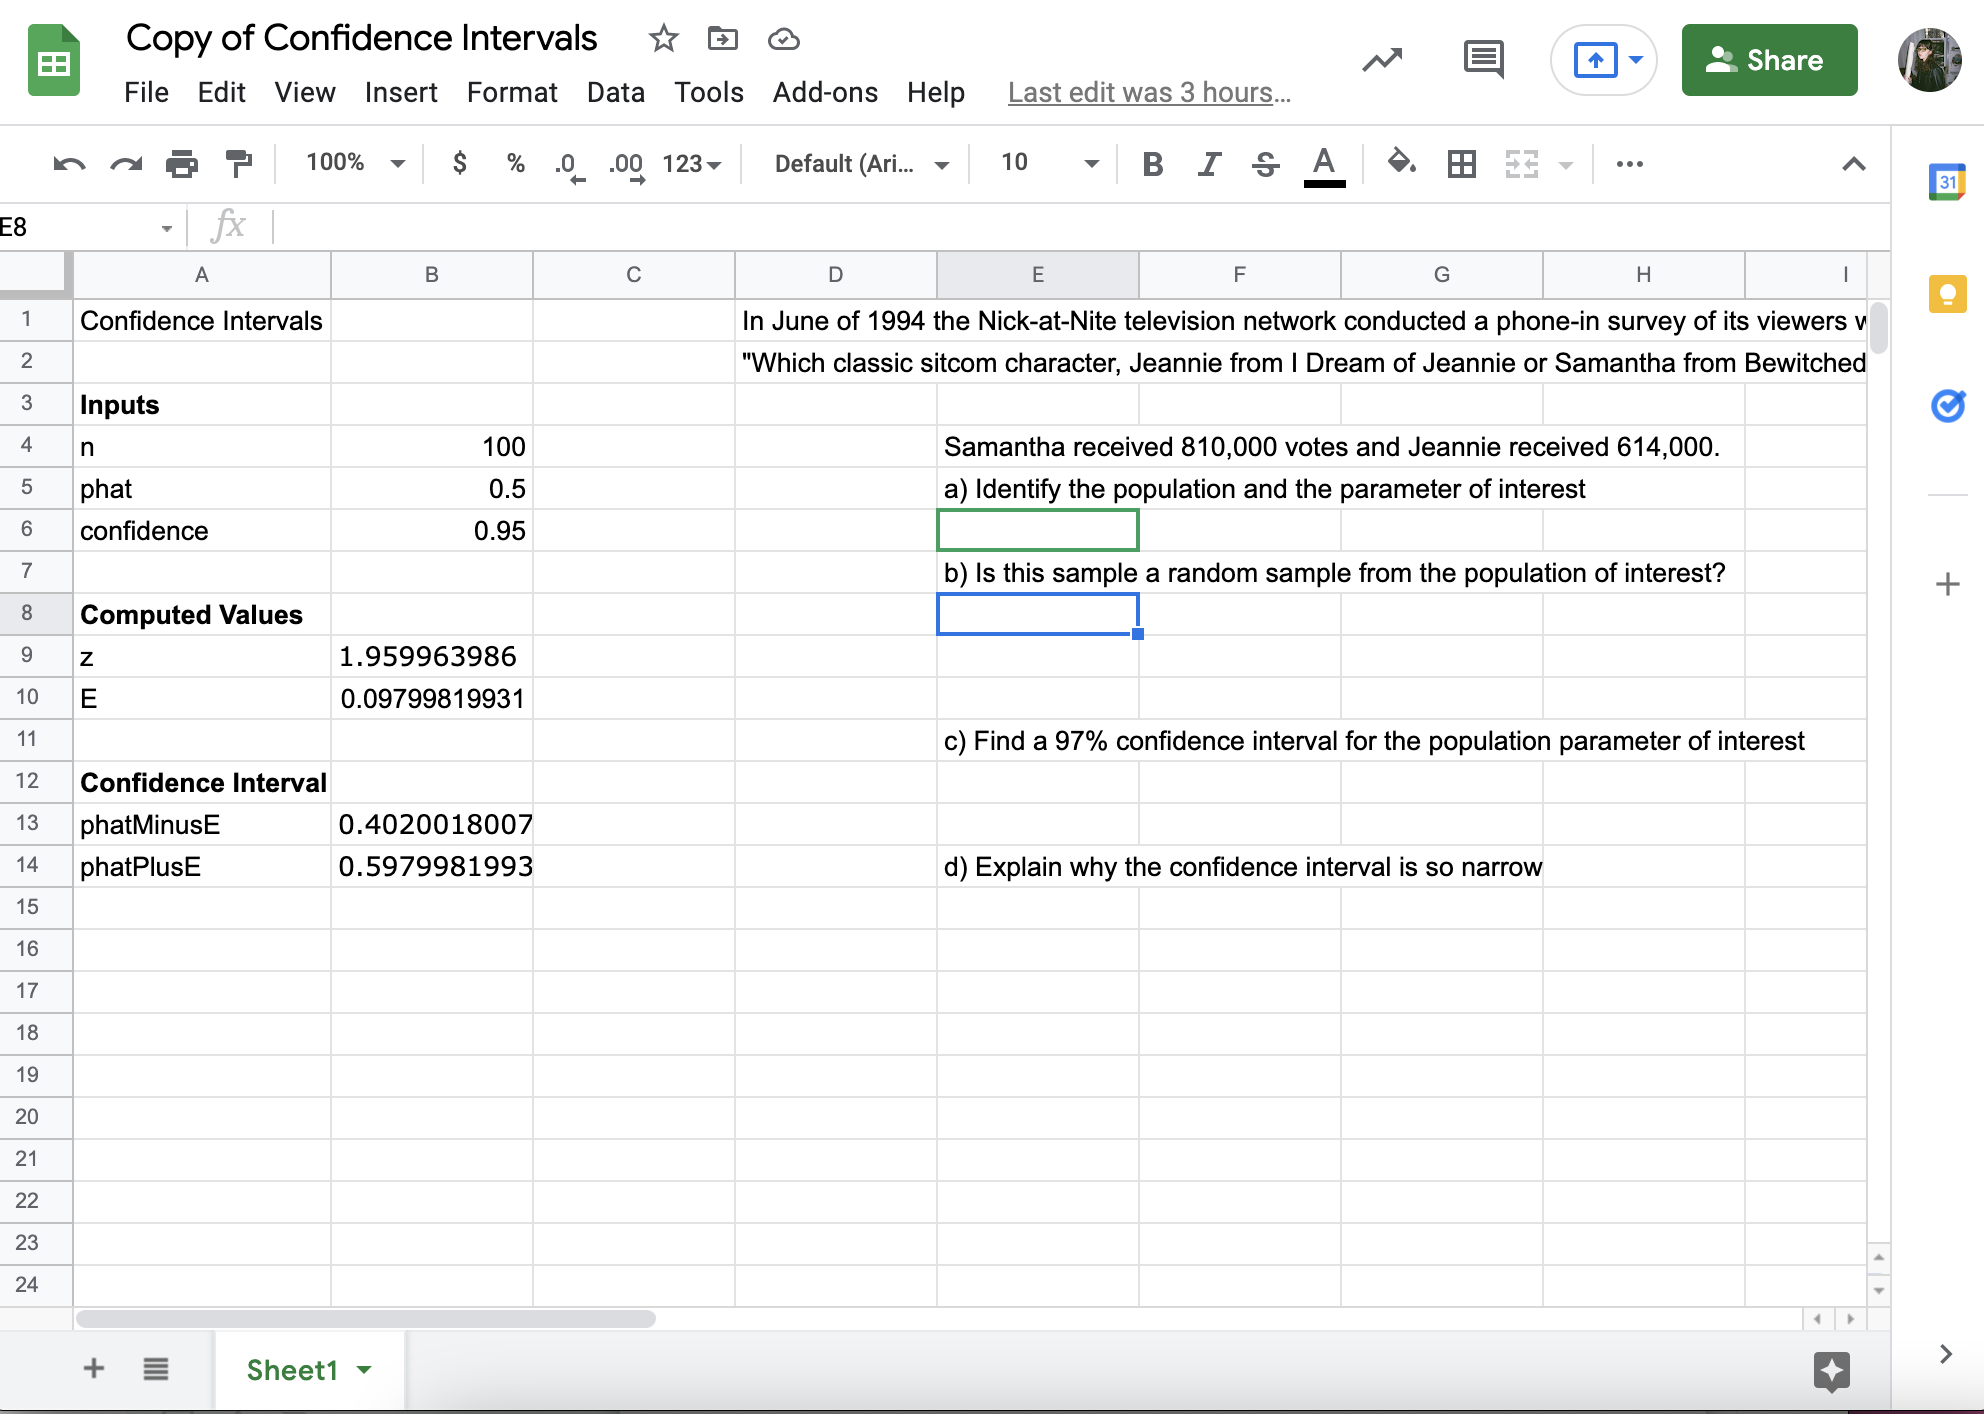Screen dimensions: 1984x1414
Task: Click the Share button
Action: (x=1769, y=59)
